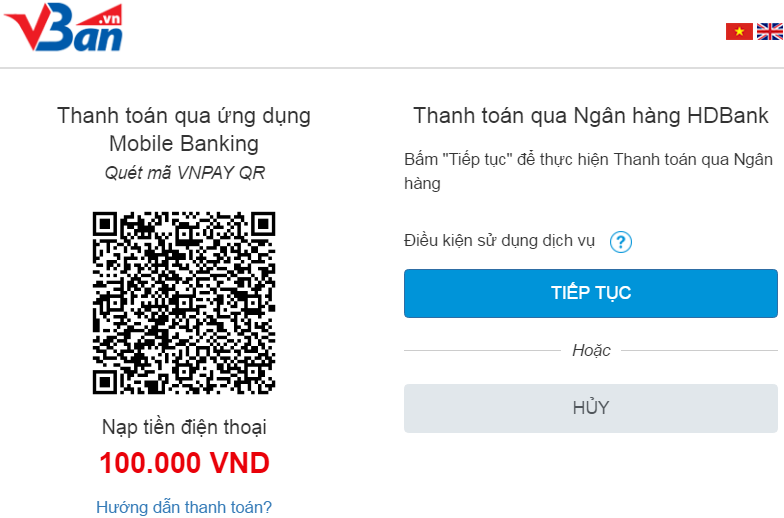Open the Hướng dẫn thanh toán link
The width and height of the screenshot is (784, 518).
point(184,507)
